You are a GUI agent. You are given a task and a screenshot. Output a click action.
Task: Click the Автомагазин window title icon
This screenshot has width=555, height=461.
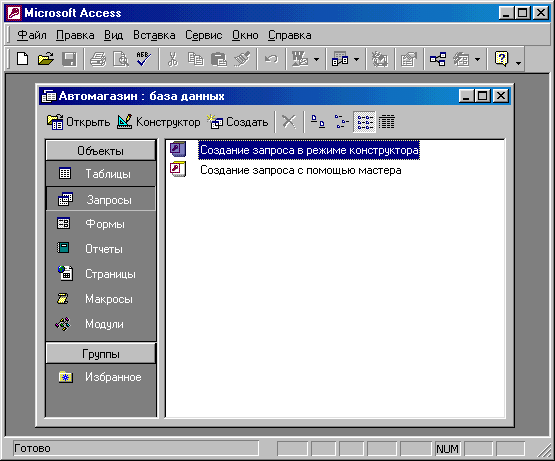tap(48, 96)
